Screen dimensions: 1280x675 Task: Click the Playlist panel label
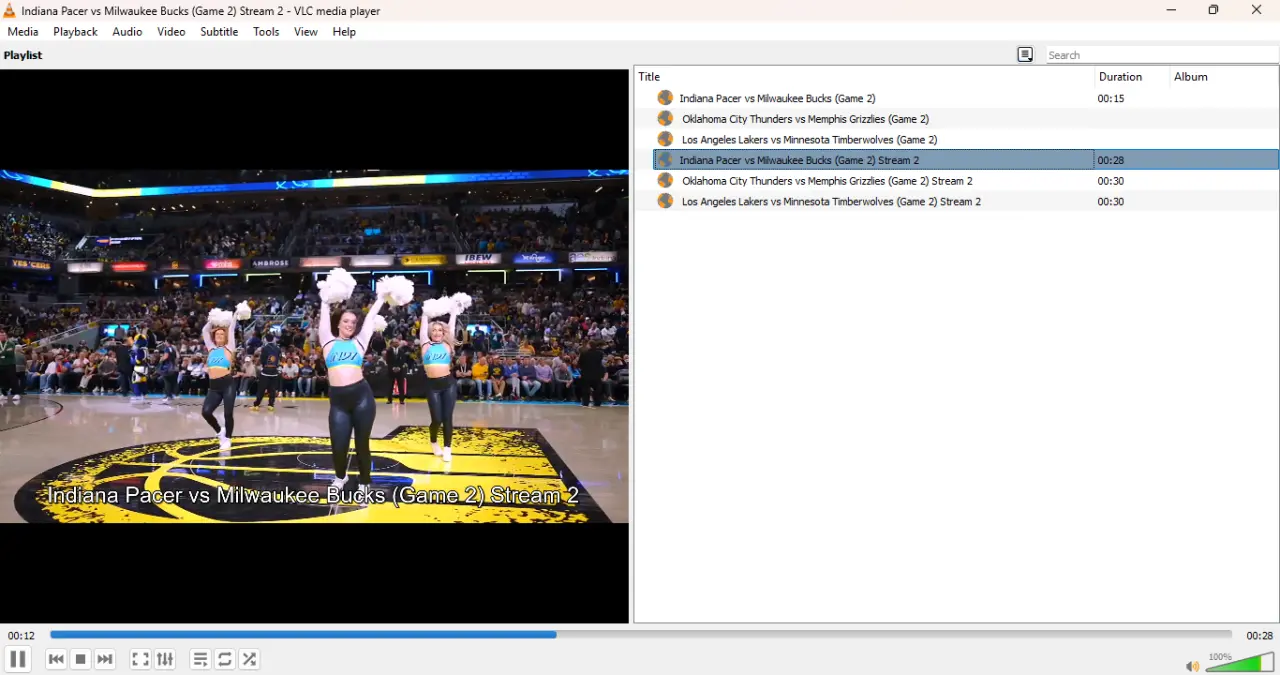point(23,55)
